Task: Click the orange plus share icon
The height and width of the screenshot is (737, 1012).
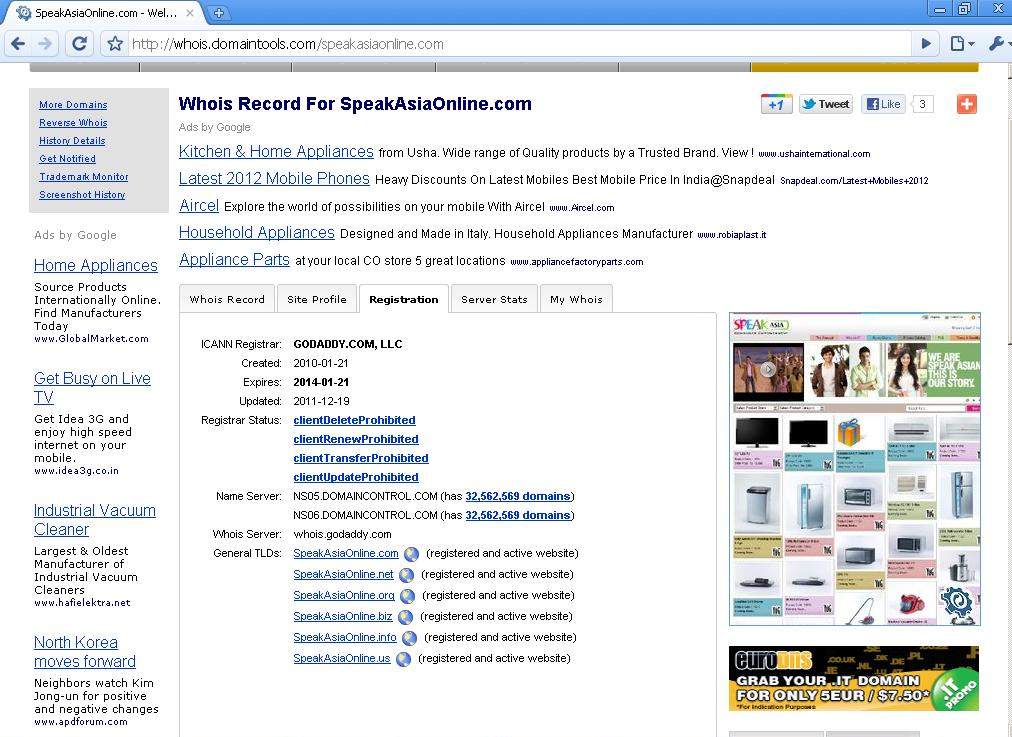Action: click(x=967, y=104)
